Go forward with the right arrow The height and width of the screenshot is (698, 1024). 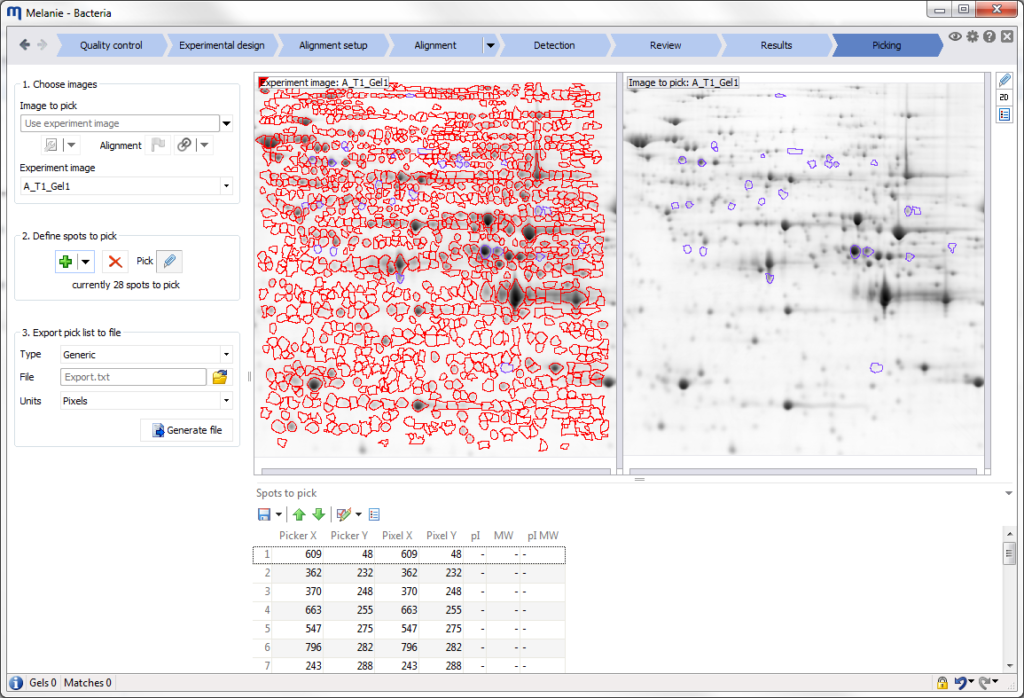[x=42, y=44]
